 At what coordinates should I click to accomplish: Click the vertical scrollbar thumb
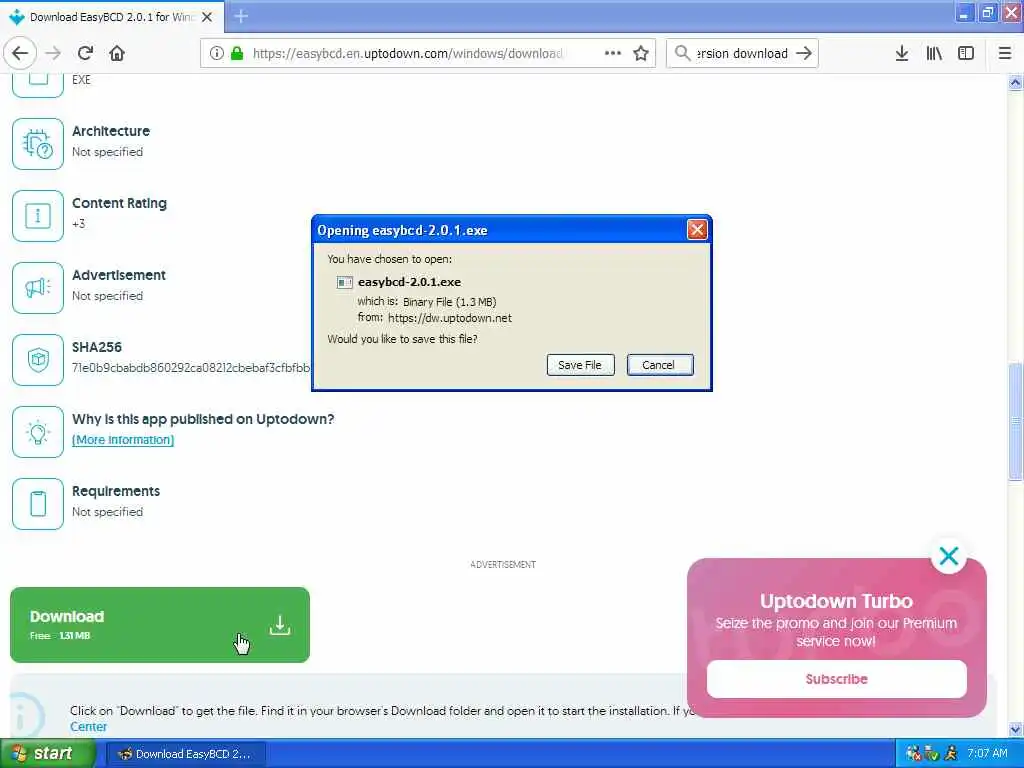point(1015,422)
